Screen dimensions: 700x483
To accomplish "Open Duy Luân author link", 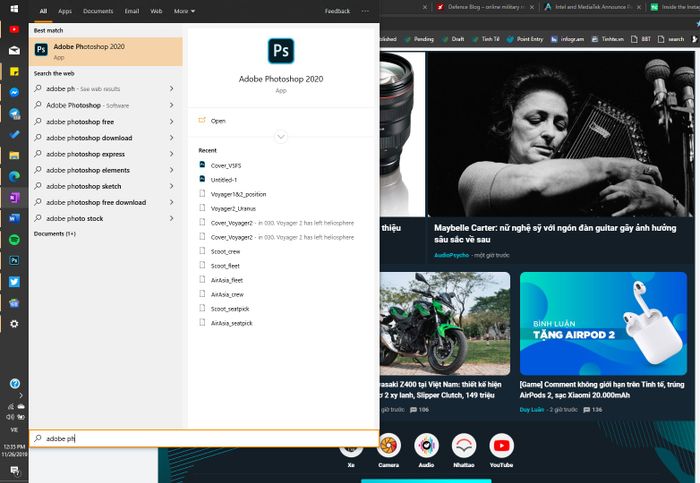I will coord(531,409).
